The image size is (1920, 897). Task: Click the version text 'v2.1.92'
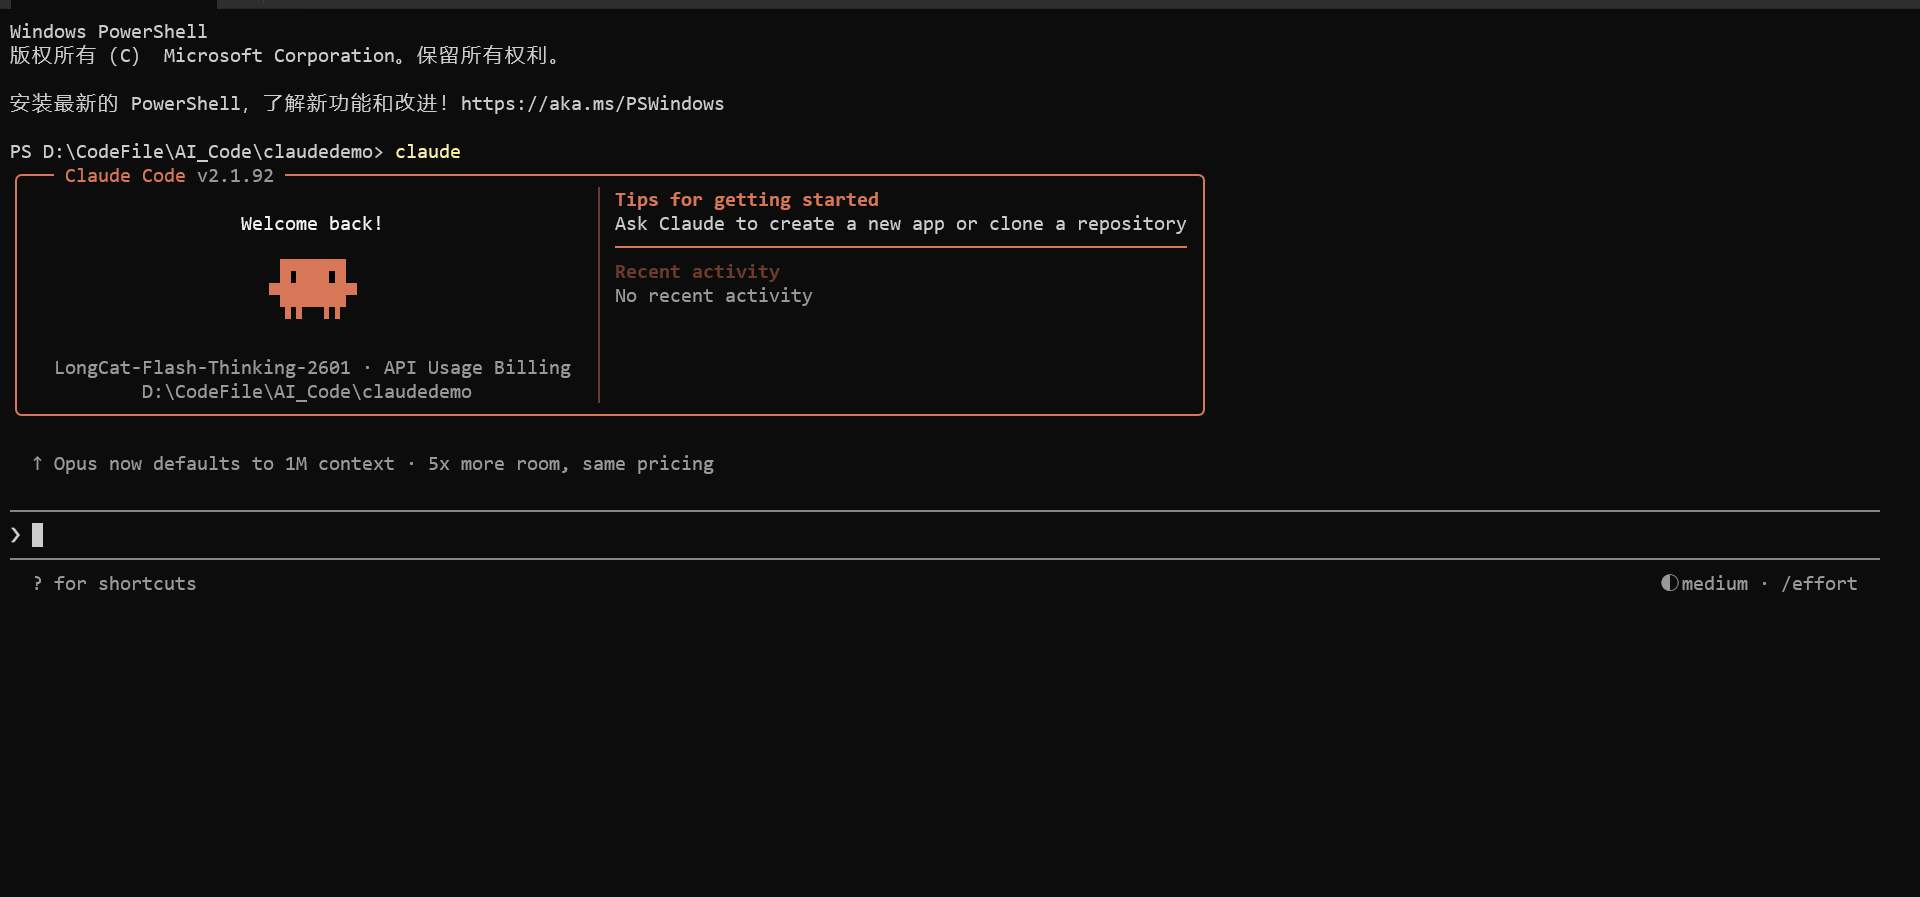(x=235, y=176)
